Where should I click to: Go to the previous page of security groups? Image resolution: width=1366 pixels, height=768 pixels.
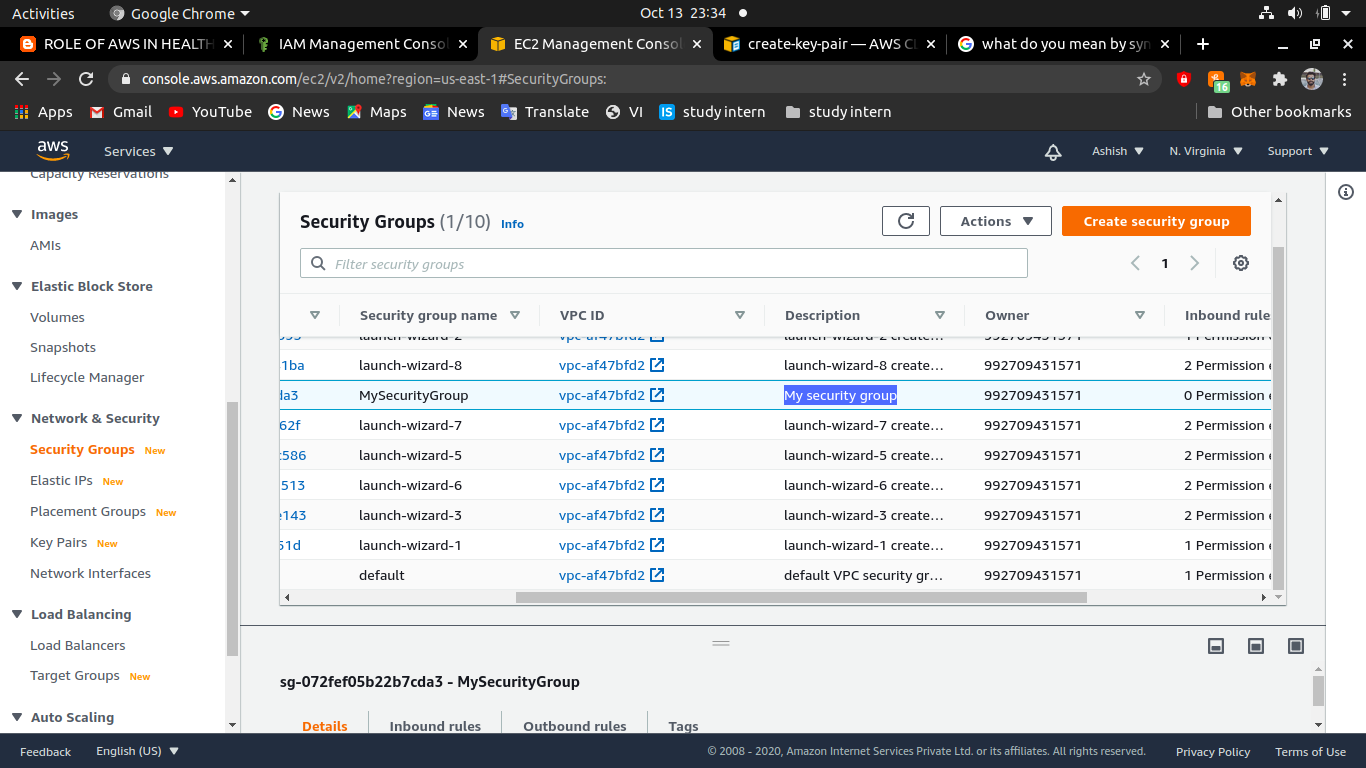[1135, 263]
